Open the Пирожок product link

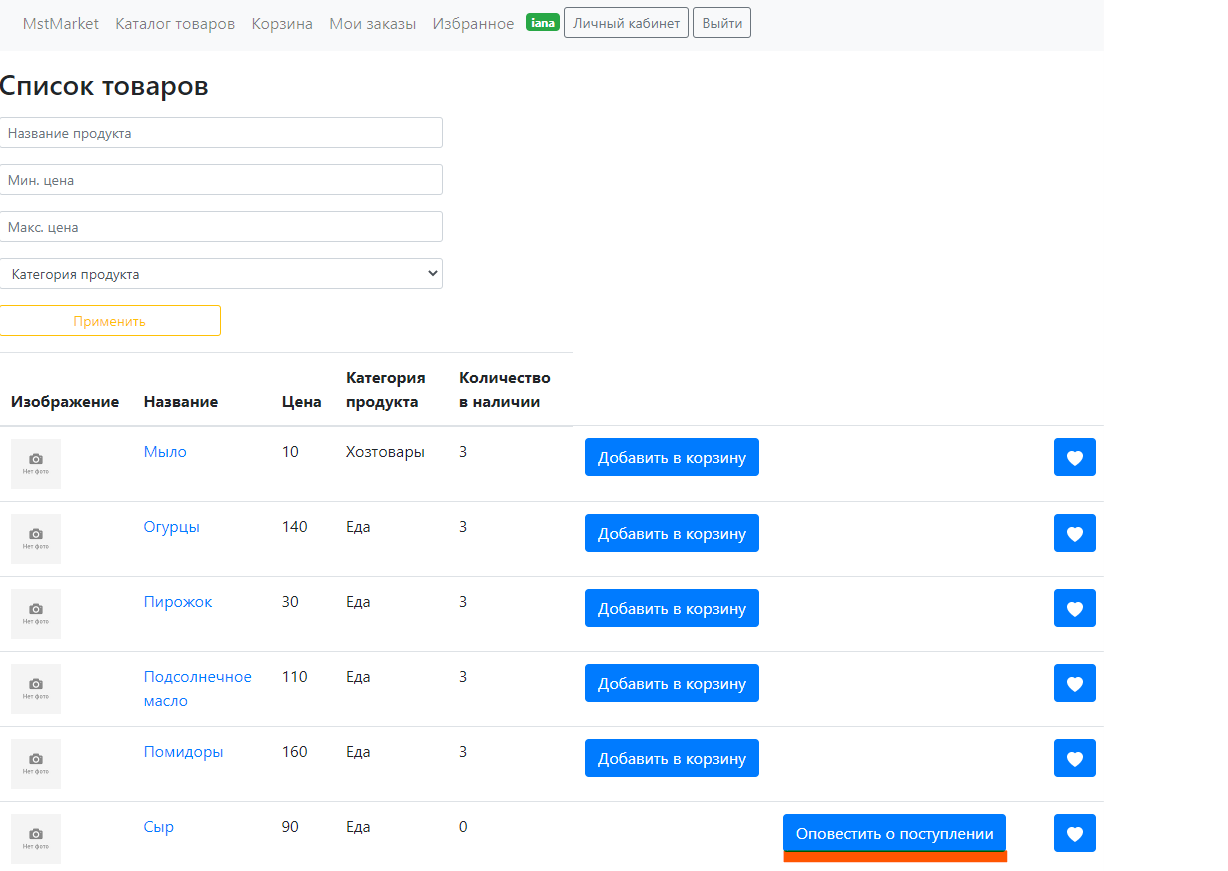click(178, 602)
